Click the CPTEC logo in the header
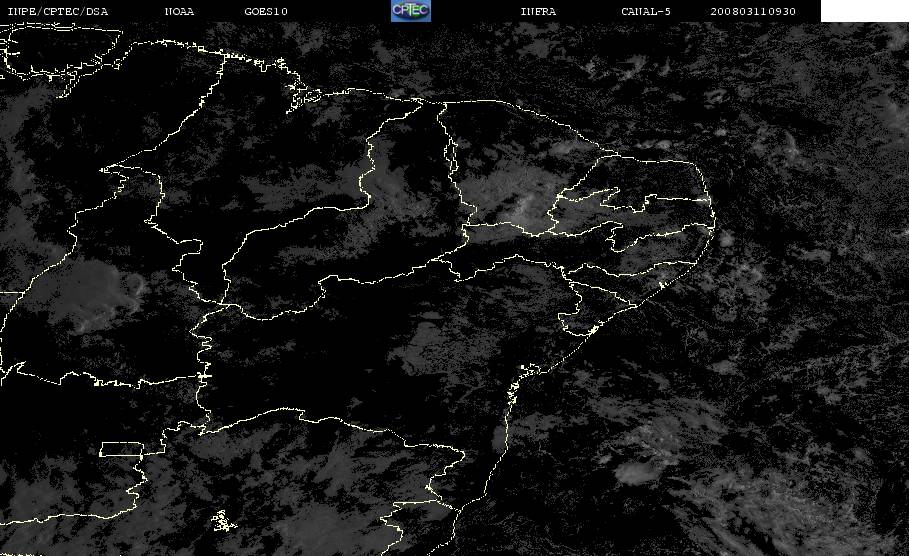This screenshot has width=909, height=556. (411, 10)
